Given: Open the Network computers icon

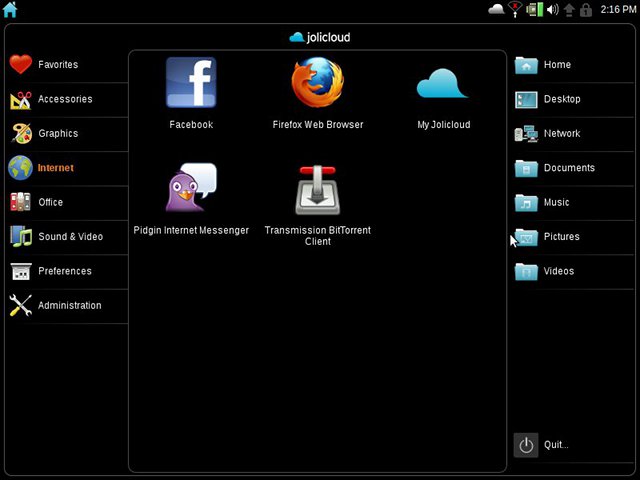Looking at the screenshot, I should [x=526, y=133].
